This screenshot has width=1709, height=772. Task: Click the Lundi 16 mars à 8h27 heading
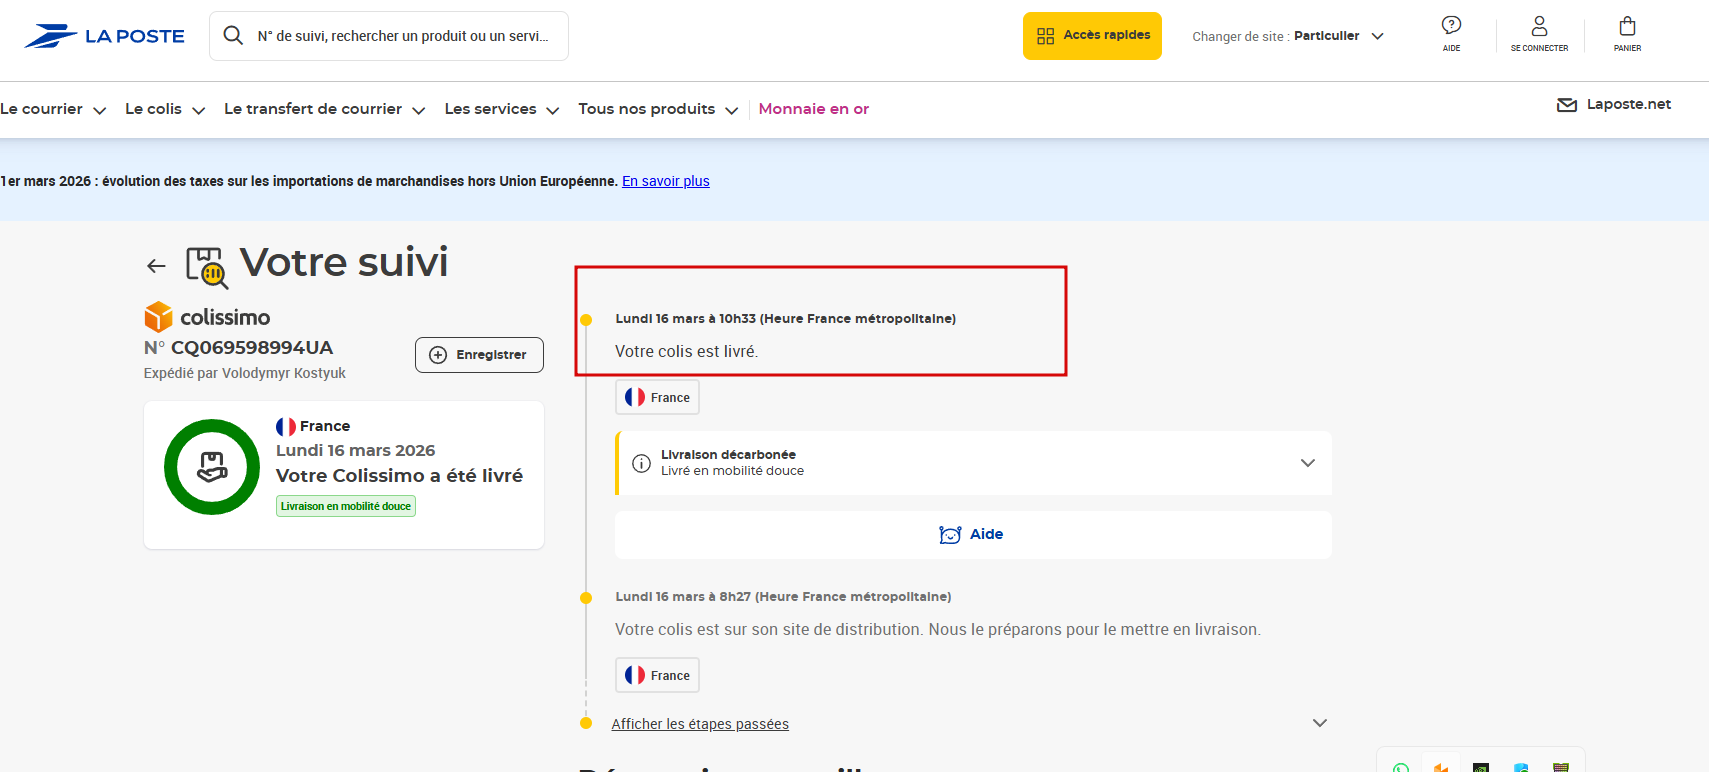click(x=783, y=597)
